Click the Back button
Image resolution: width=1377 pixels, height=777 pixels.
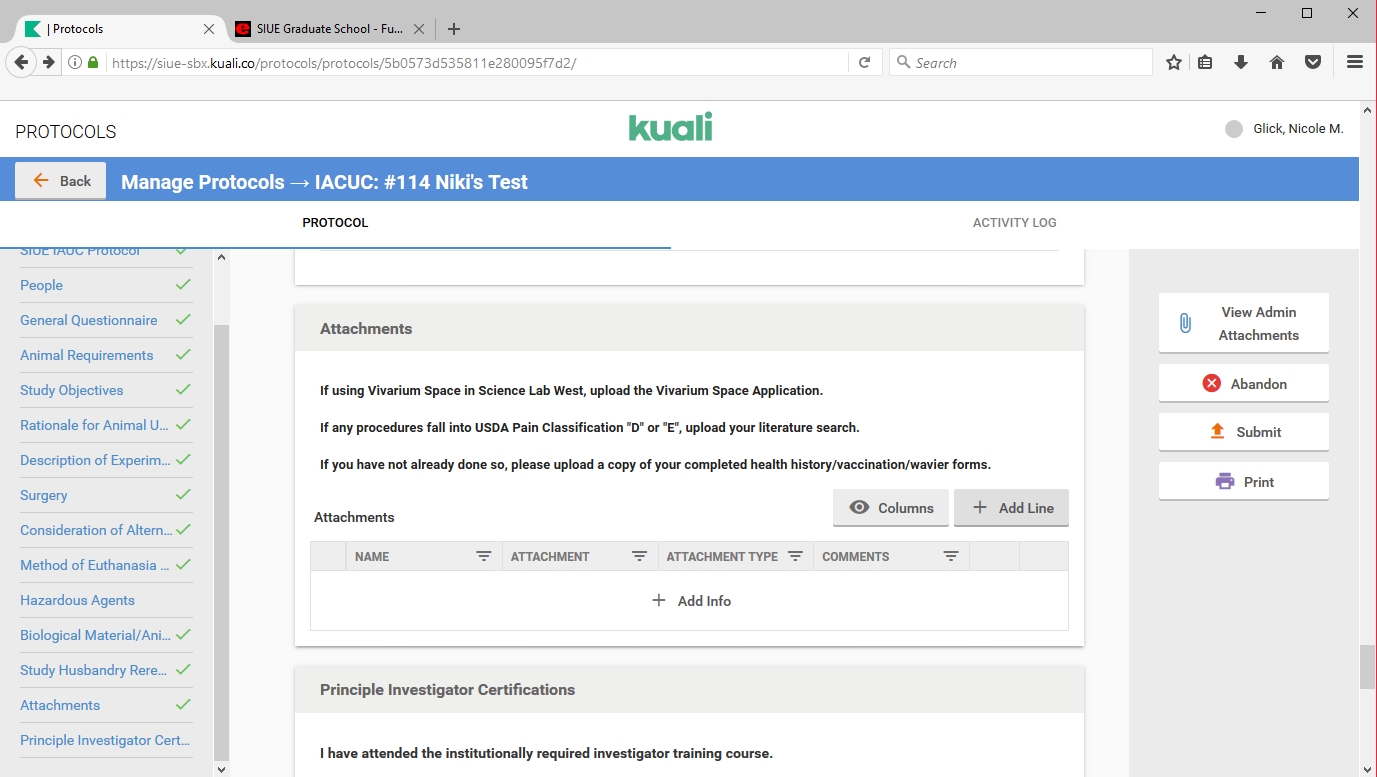coord(61,181)
